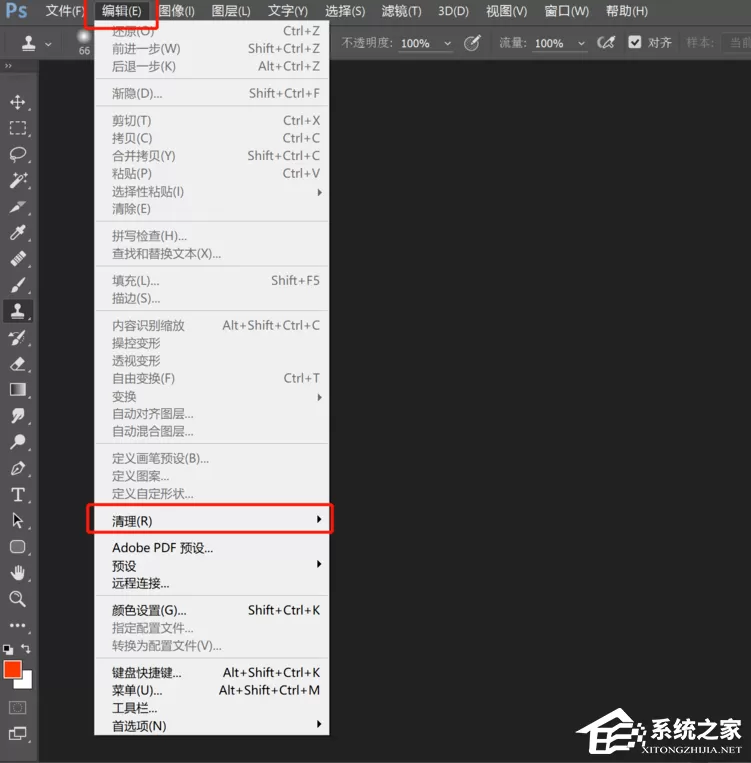Click the white background color swatch
Screen dimensions: 751x763
(x=26, y=683)
